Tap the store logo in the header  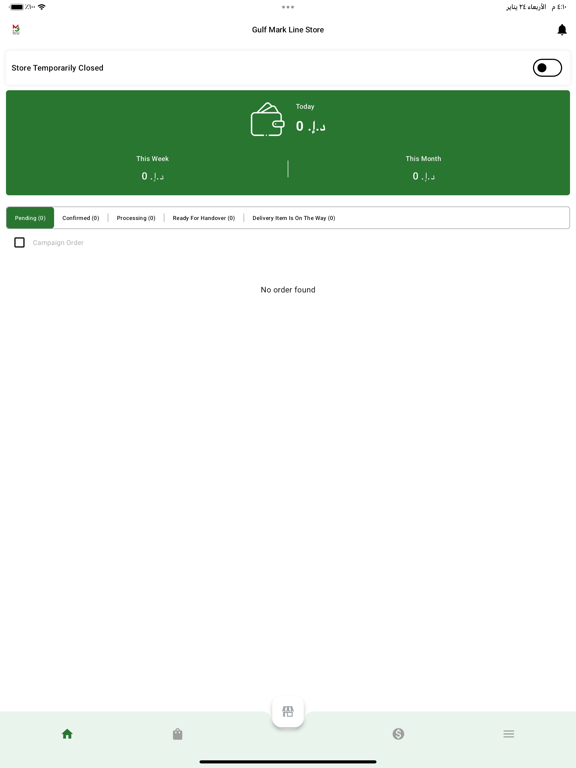coord(16,30)
